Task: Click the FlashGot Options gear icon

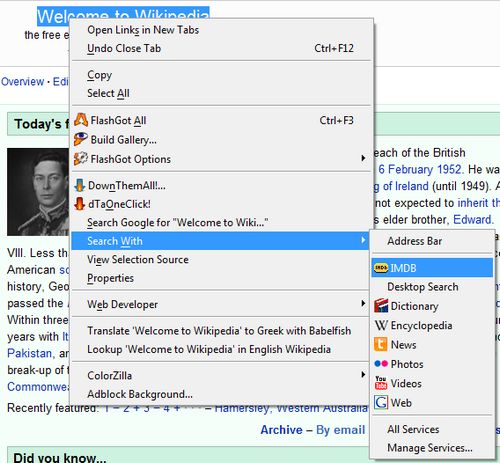Action: coord(81,159)
